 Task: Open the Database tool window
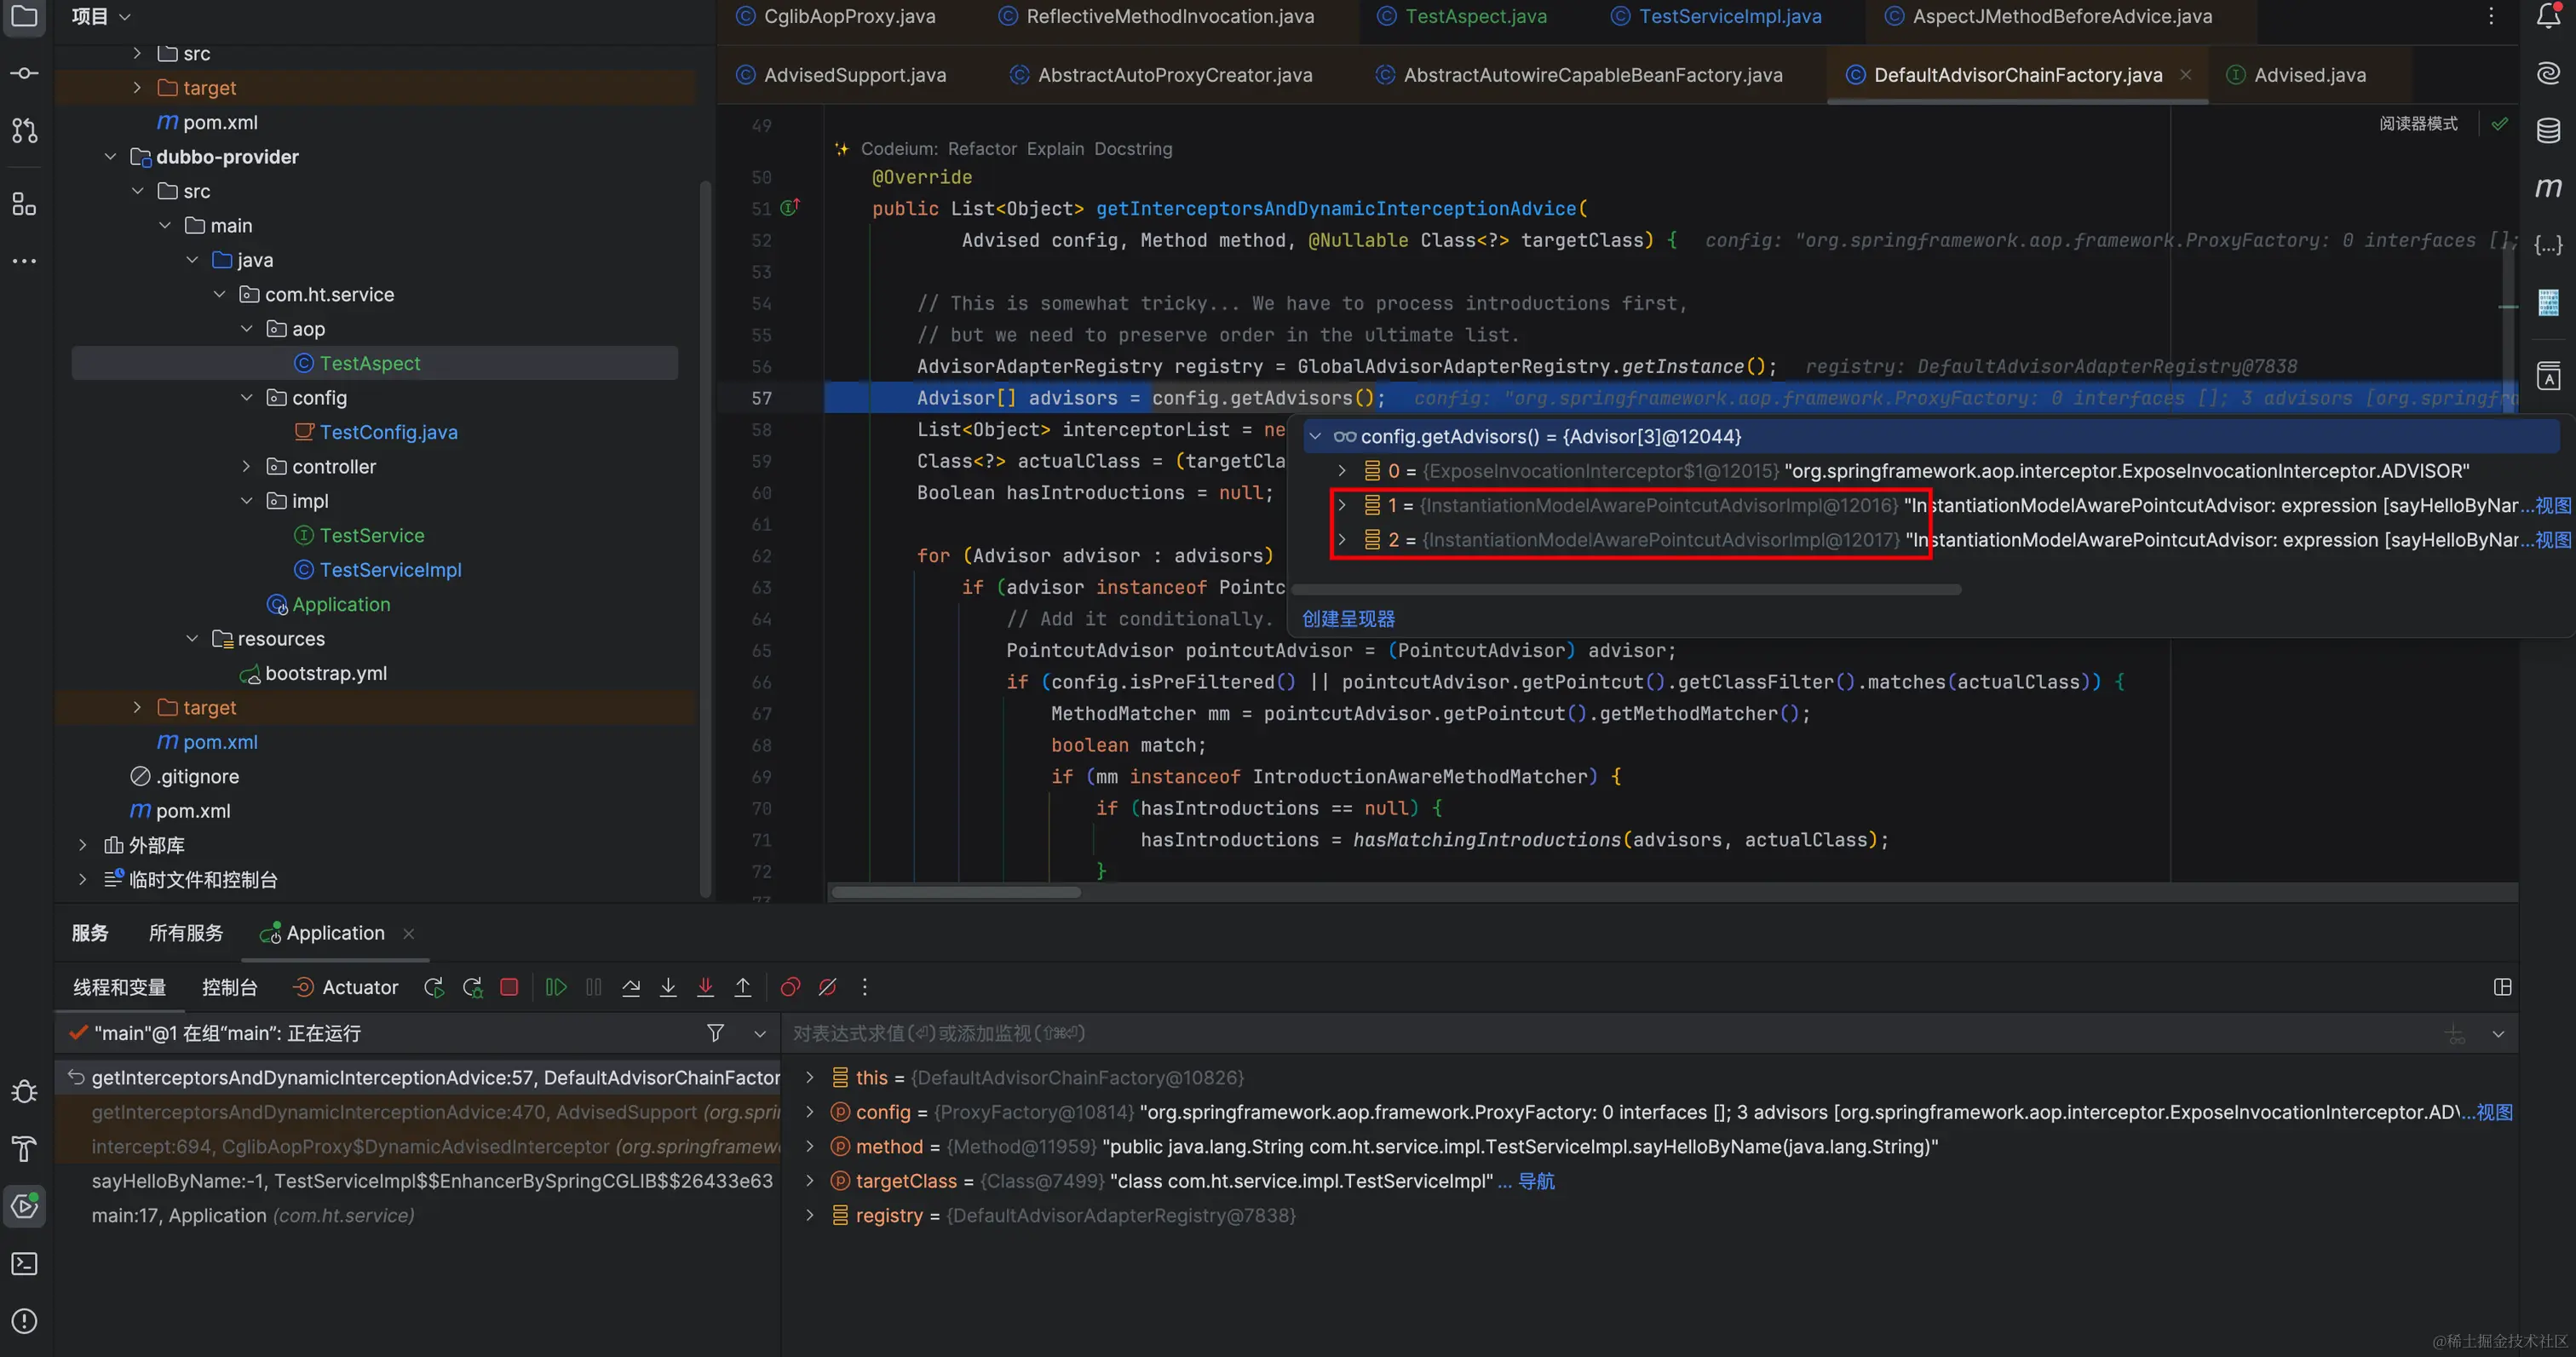[2548, 130]
